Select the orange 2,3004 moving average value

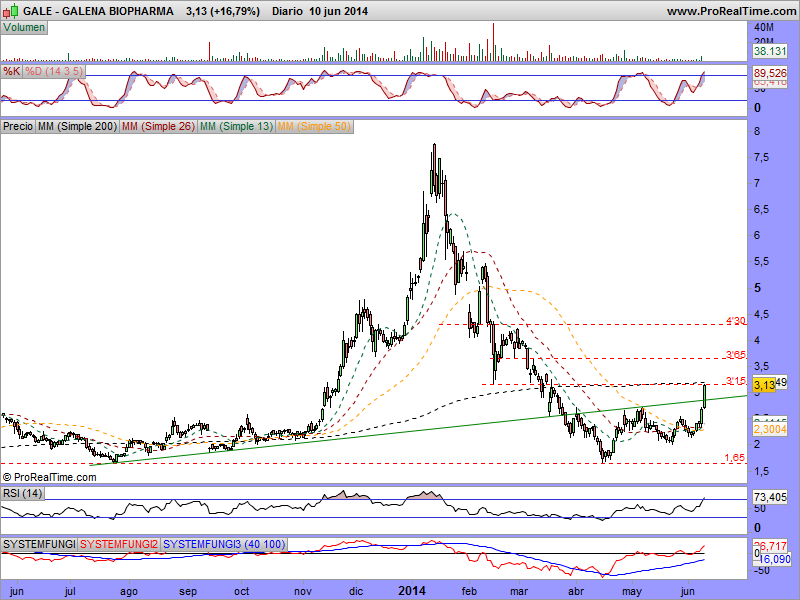point(770,429)
